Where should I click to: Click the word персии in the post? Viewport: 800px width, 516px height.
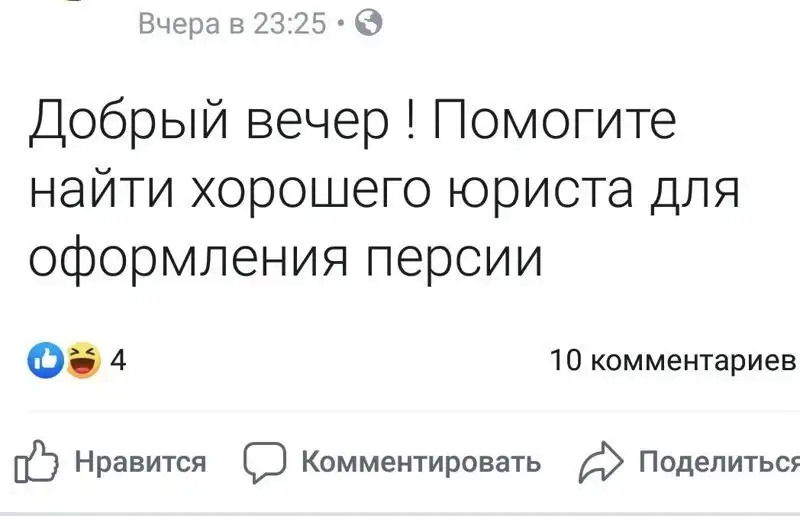click(x=456, y=259)
